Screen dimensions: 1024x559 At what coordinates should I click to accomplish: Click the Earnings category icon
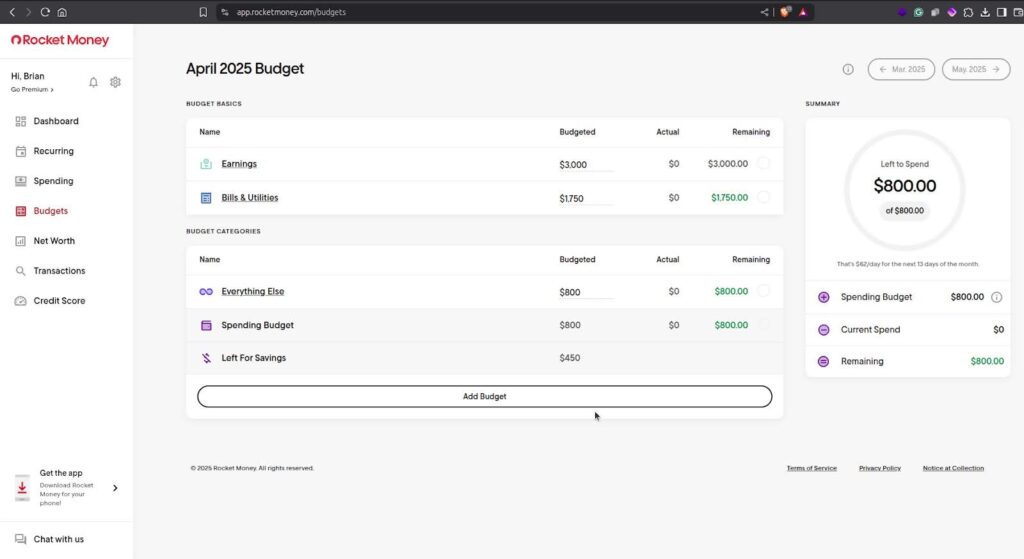point(206,164)
